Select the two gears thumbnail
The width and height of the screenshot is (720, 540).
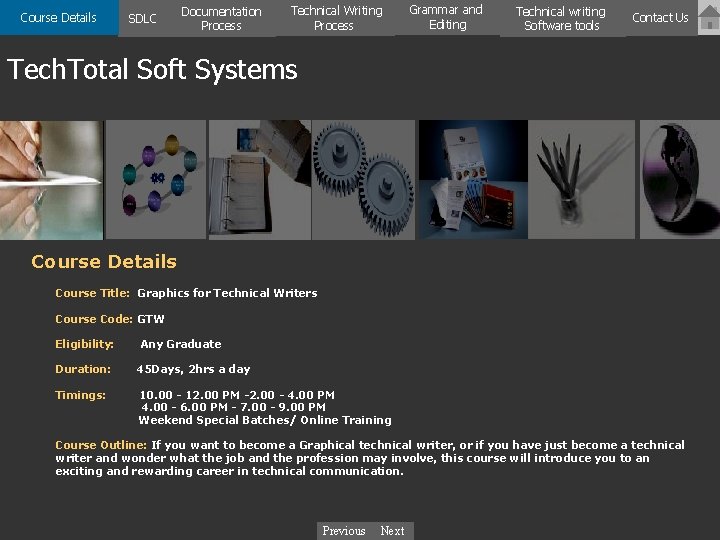coord(363,180)
